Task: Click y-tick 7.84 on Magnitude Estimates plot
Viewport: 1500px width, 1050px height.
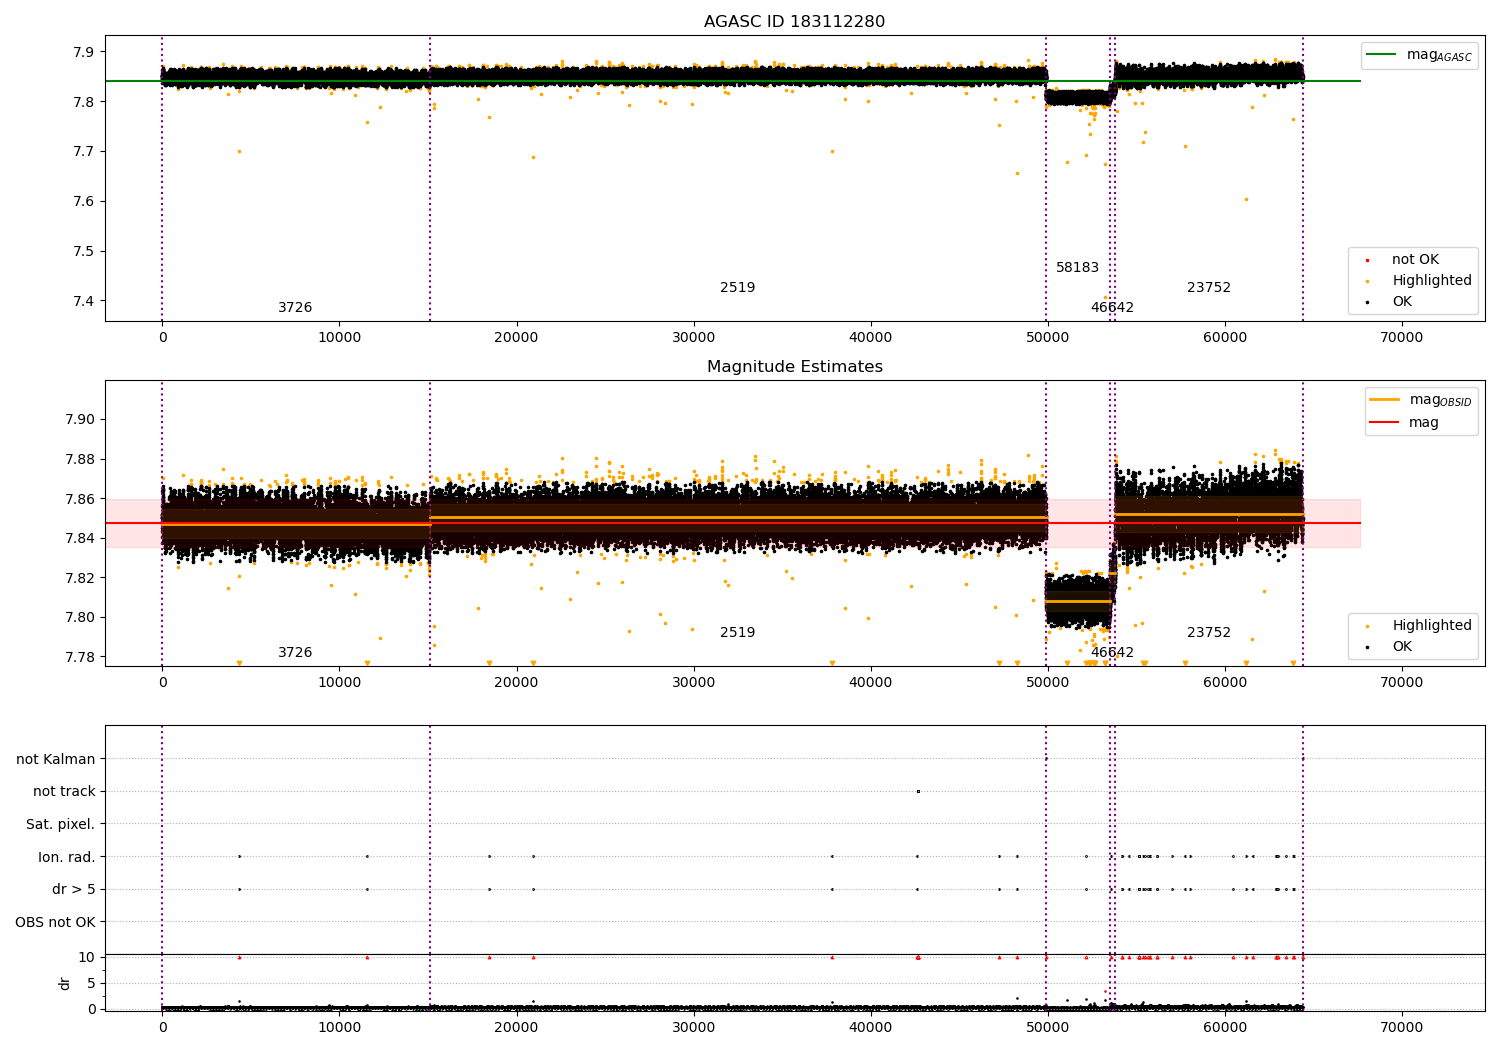Action: coord(81,539)
